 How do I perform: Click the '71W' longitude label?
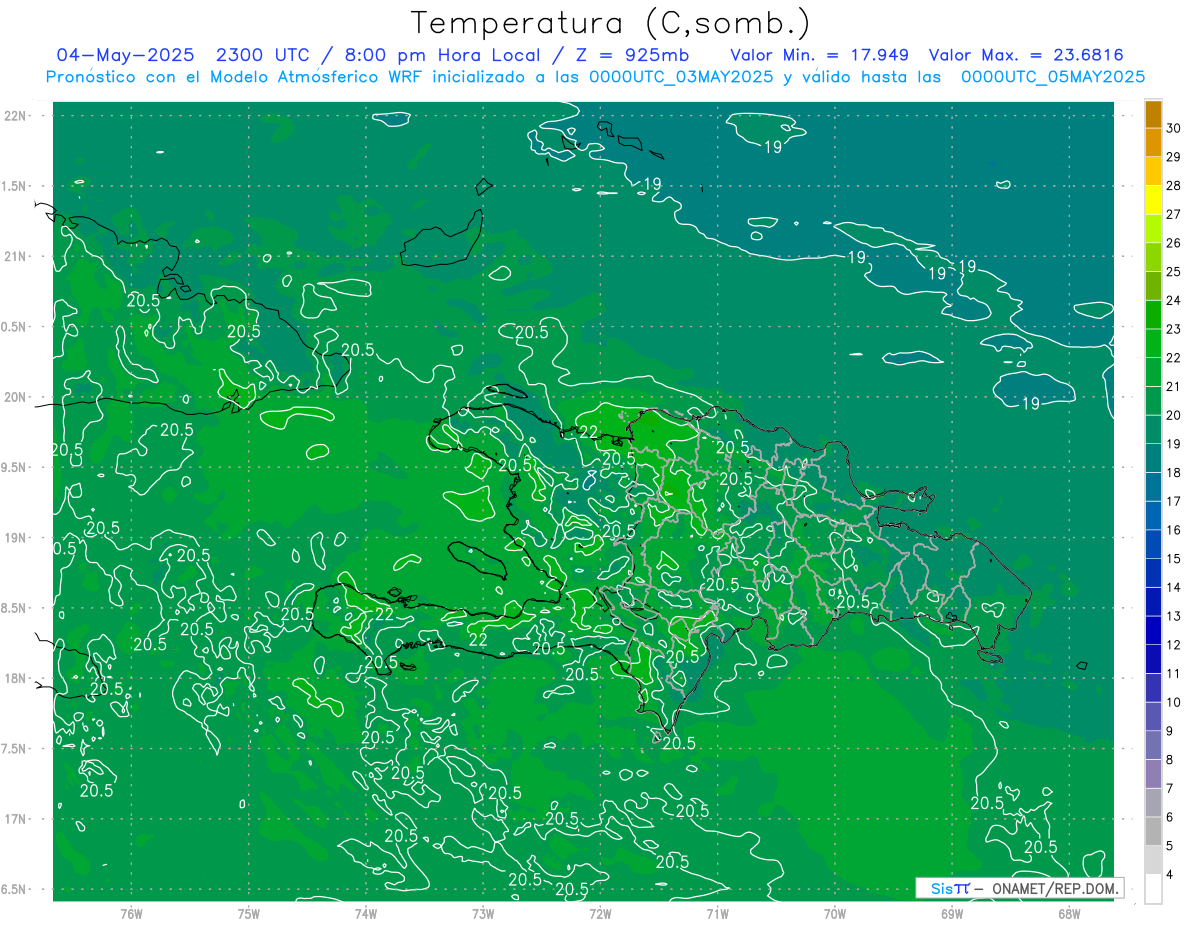tap(717, 913)
